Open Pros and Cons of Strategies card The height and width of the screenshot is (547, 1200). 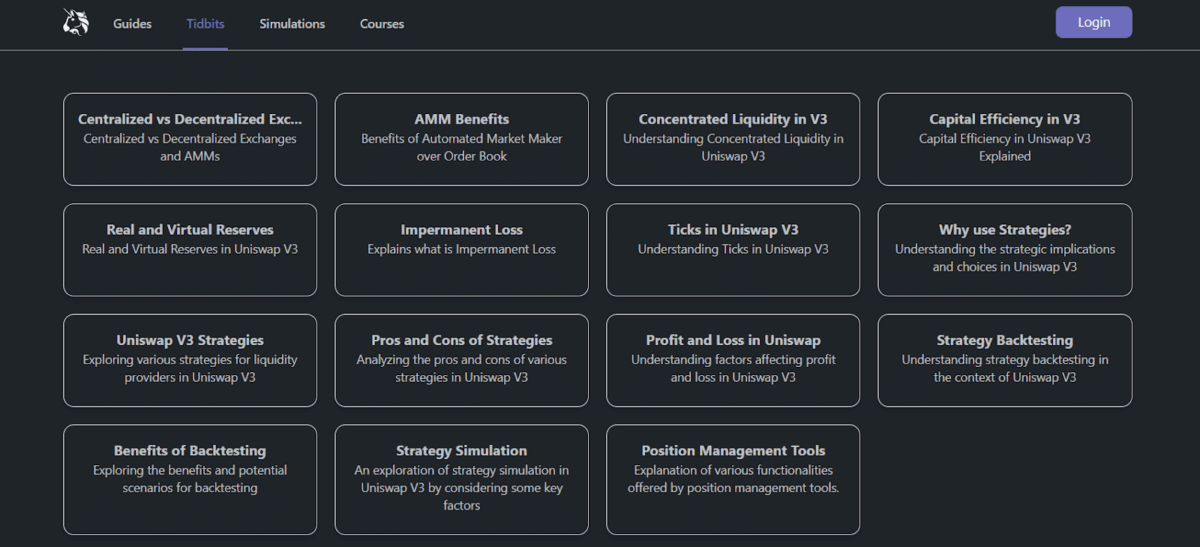(x=462, y=361)
